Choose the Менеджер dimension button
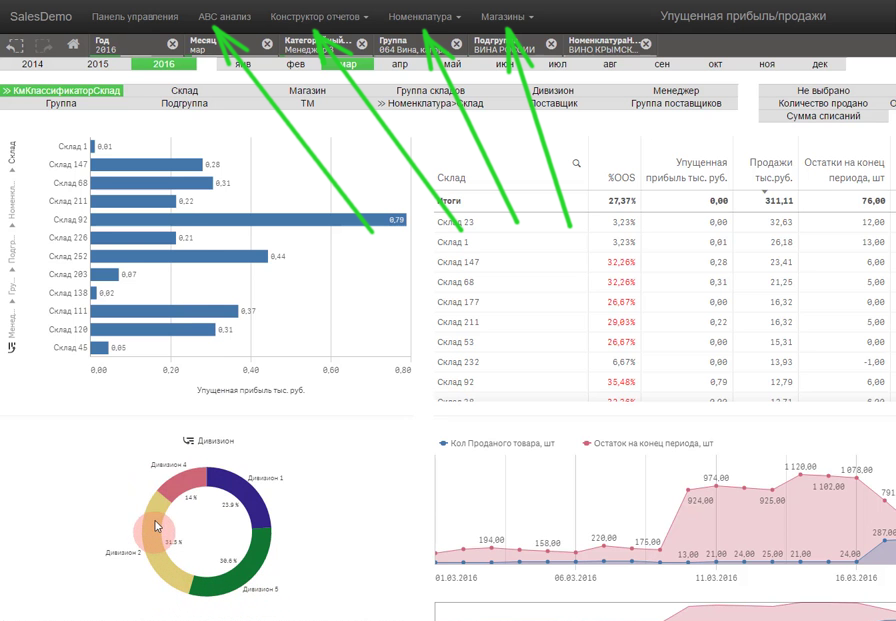Image resolution: width=896 pixels, height=621 pixels. (x=676, y=90)
